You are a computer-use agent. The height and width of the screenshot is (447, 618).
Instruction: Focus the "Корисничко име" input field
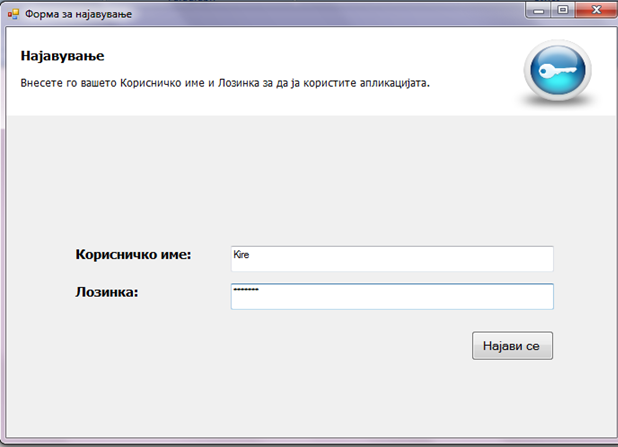coord(391,258)
